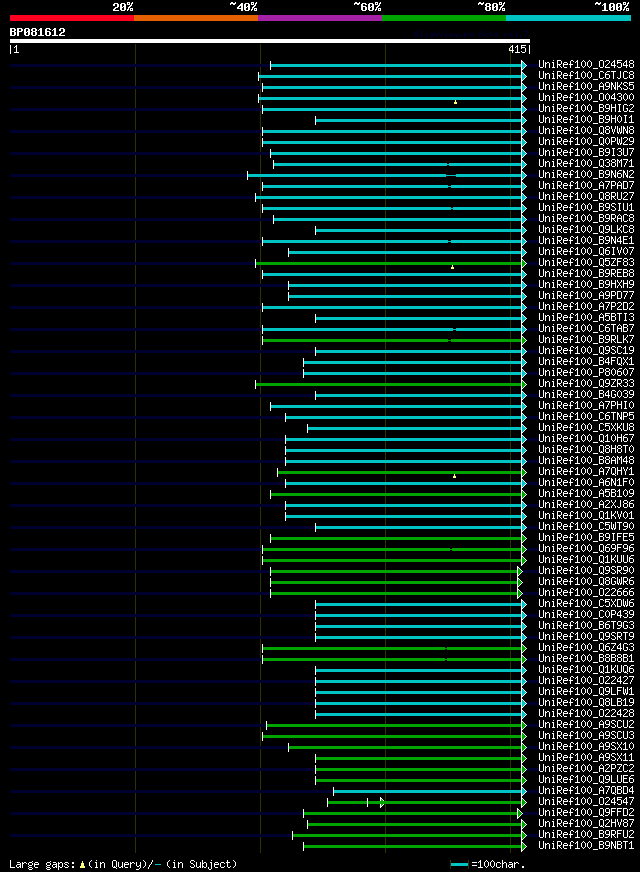Open the UniRef100_O24548 hit label
Screen dimensions: 640x872
point(586,65)
